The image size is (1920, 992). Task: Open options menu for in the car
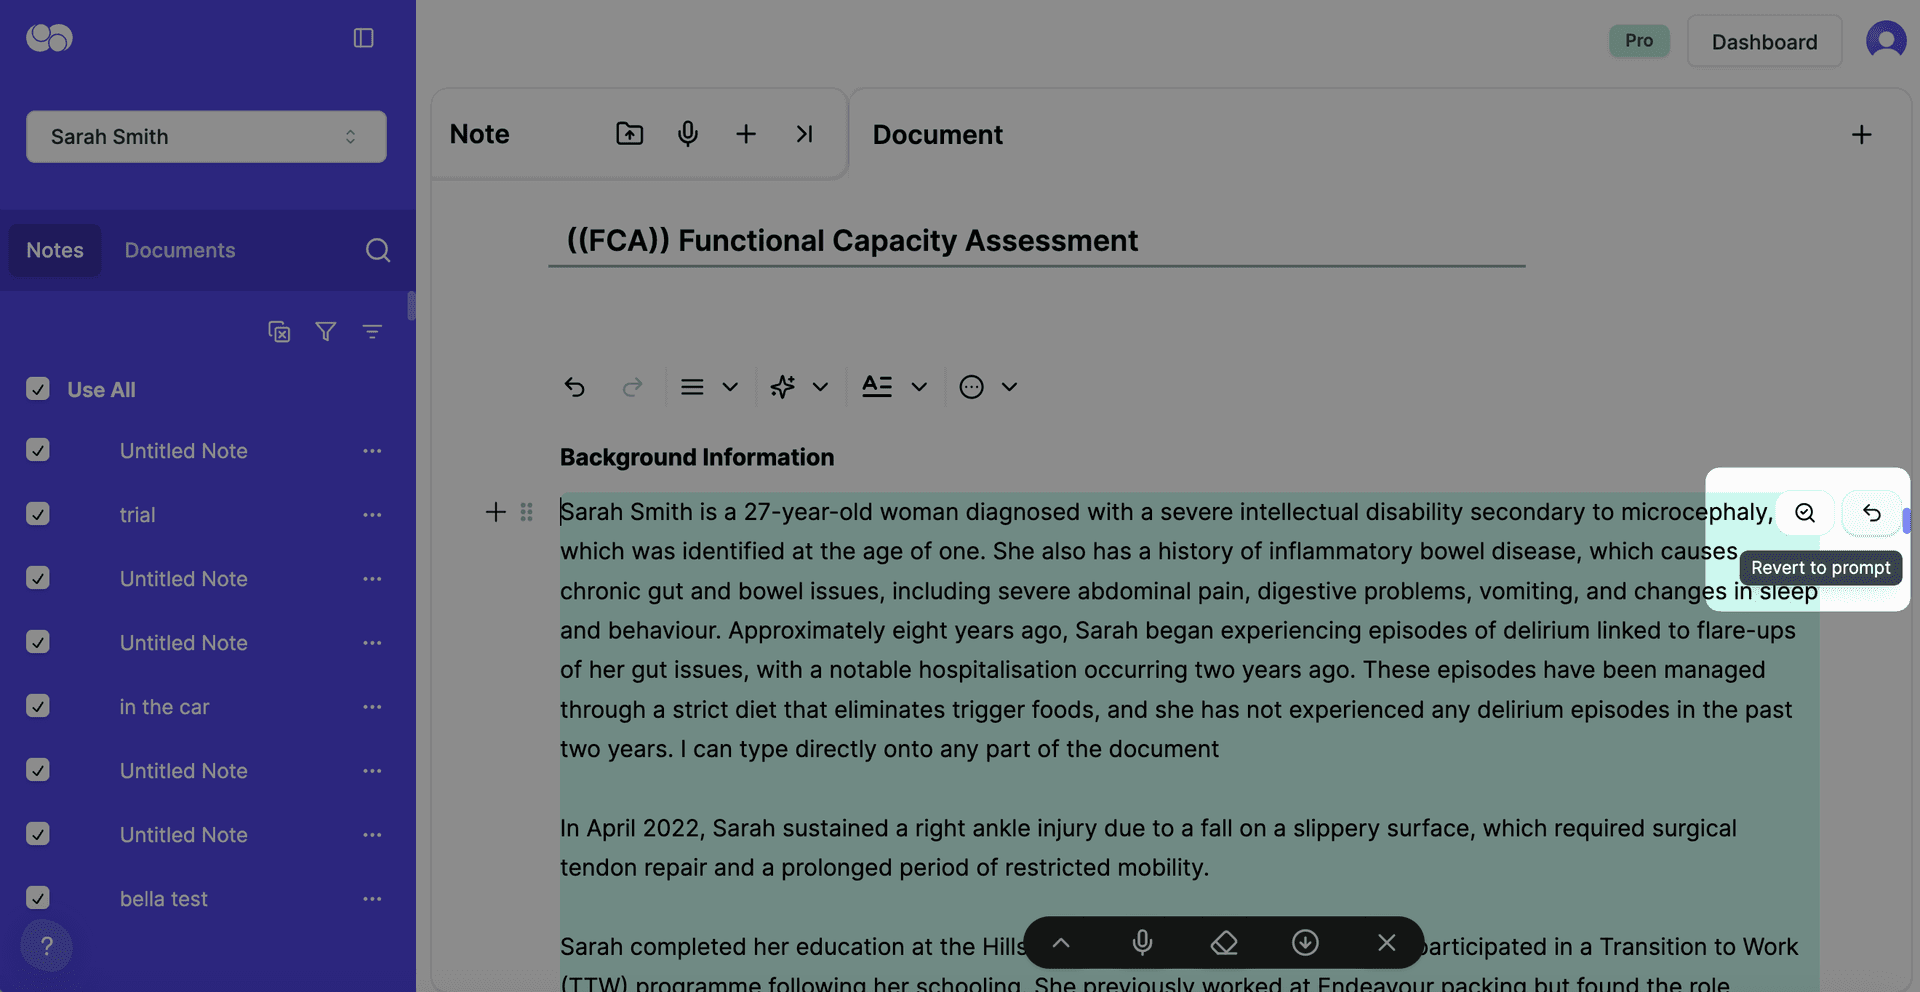click(x=372, y=707)
